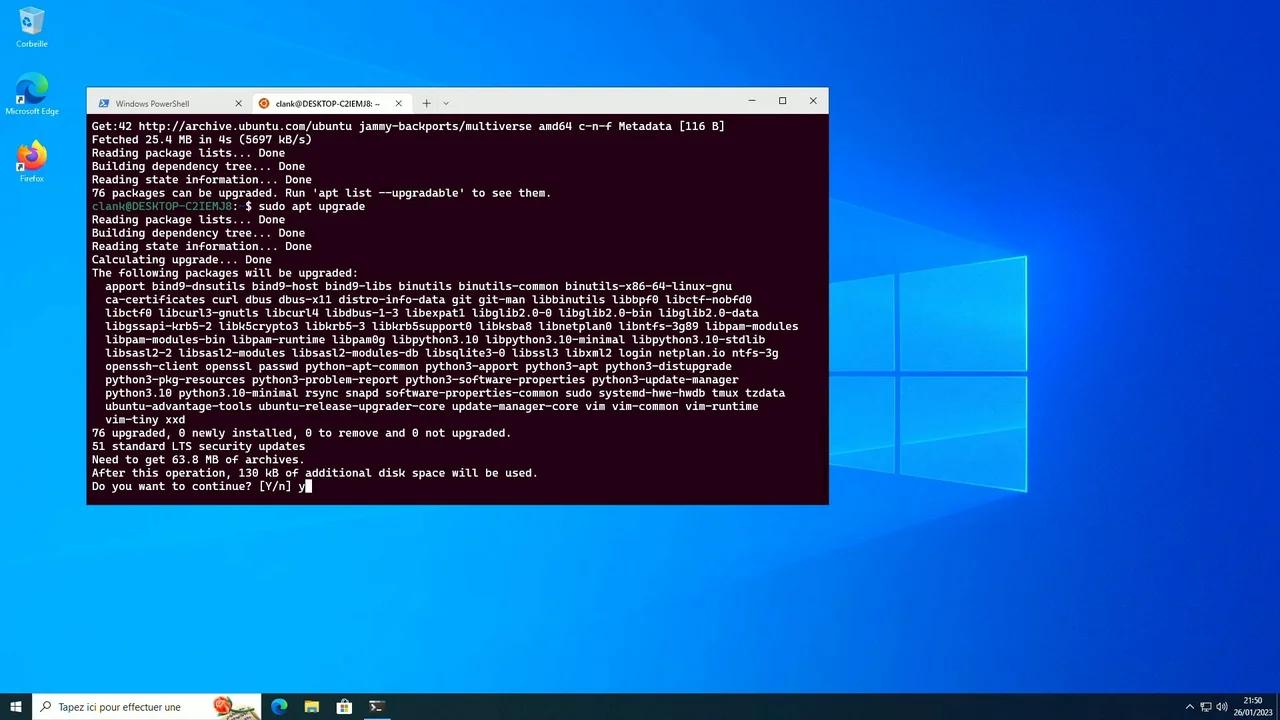1280x720 pixels.
Task: Click the PowerShell icon on its tab
Action: (x=104, y=103)
